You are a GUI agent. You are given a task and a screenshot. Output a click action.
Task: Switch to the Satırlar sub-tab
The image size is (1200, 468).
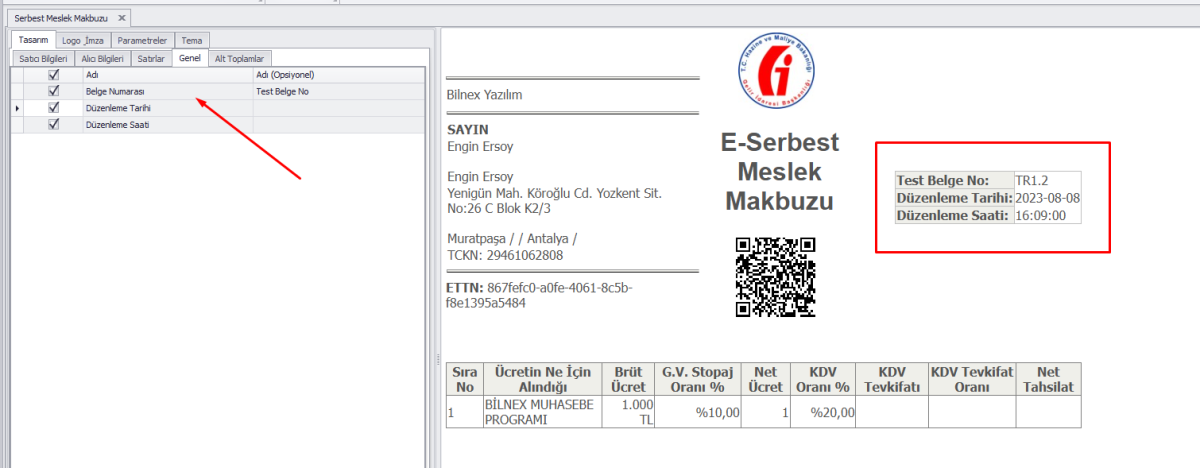click(x=150, y=59)
